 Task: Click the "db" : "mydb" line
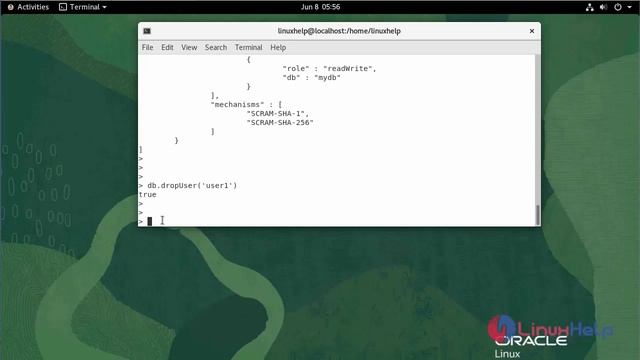point(311,78)
